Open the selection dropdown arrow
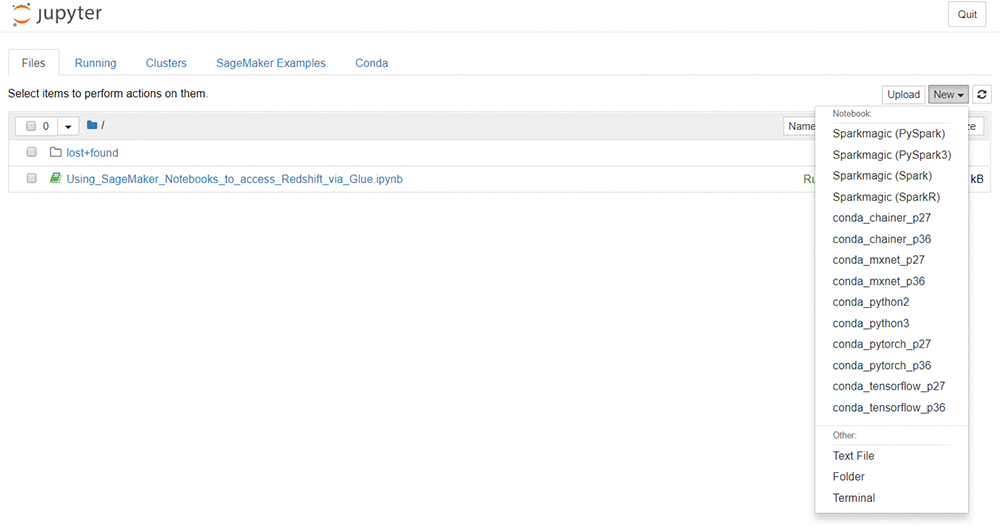The width and height of the screenshot is (1000, 526). click(x=68, y=126)
